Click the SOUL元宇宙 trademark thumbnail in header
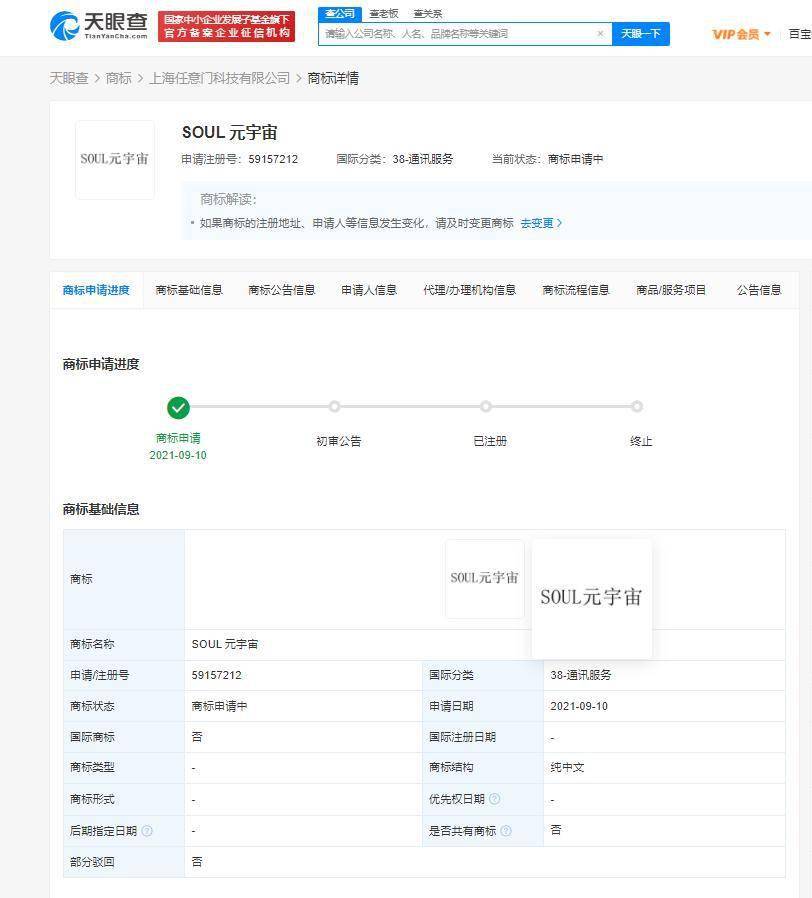 coord(115,160)
